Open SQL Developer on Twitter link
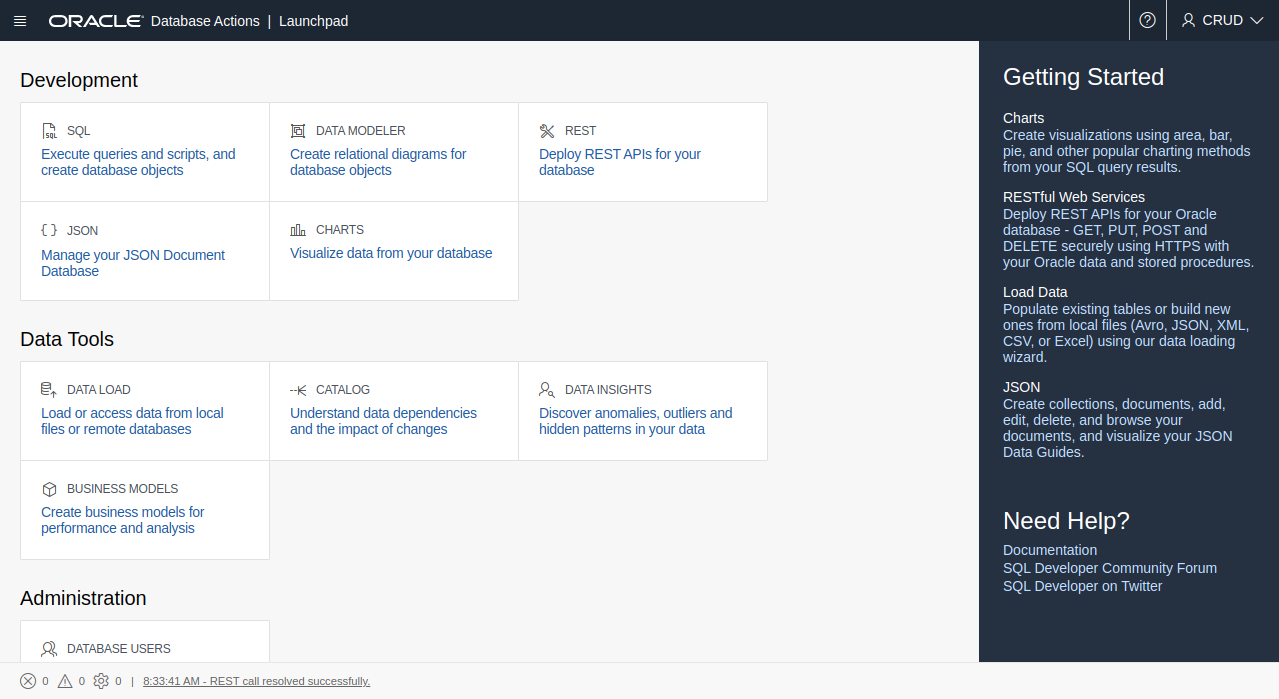Viewport: 1279px width, 699px height. point(1082,586)
